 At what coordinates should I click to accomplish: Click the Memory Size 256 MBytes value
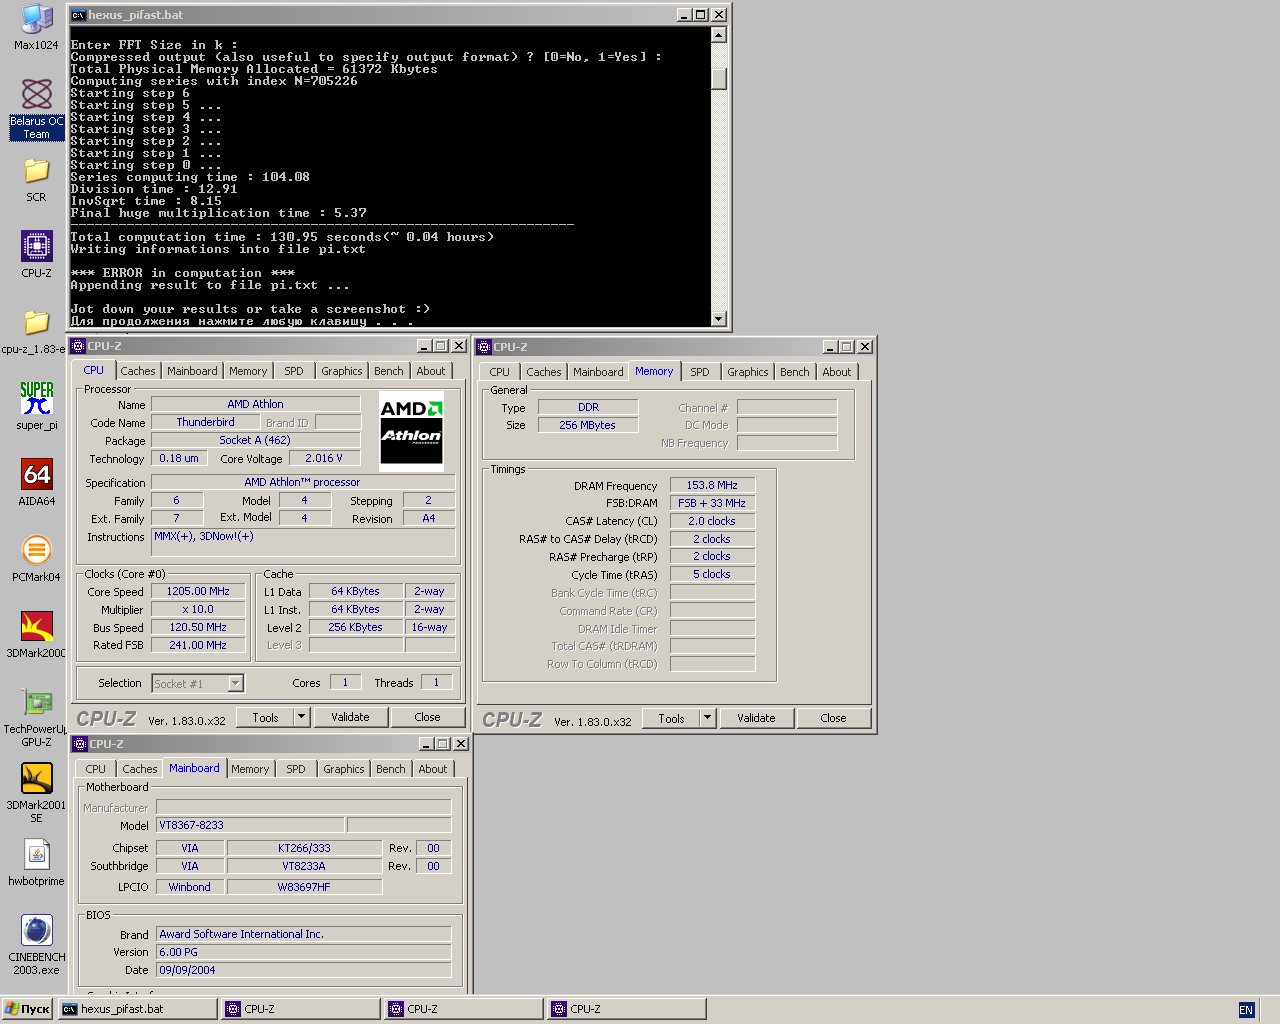pyautogui.click(x=588, y=425)
